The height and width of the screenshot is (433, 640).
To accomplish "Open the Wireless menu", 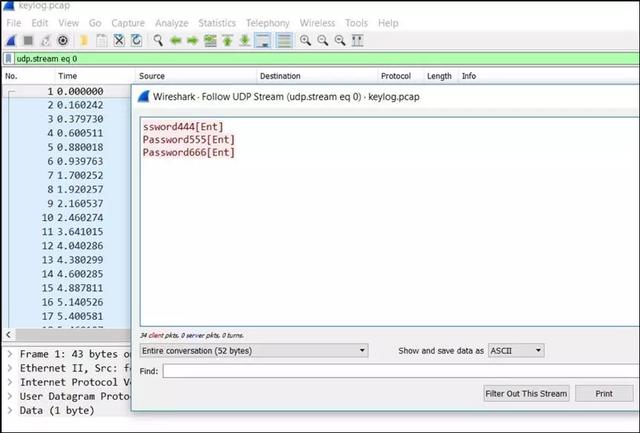I will (317, 23).
